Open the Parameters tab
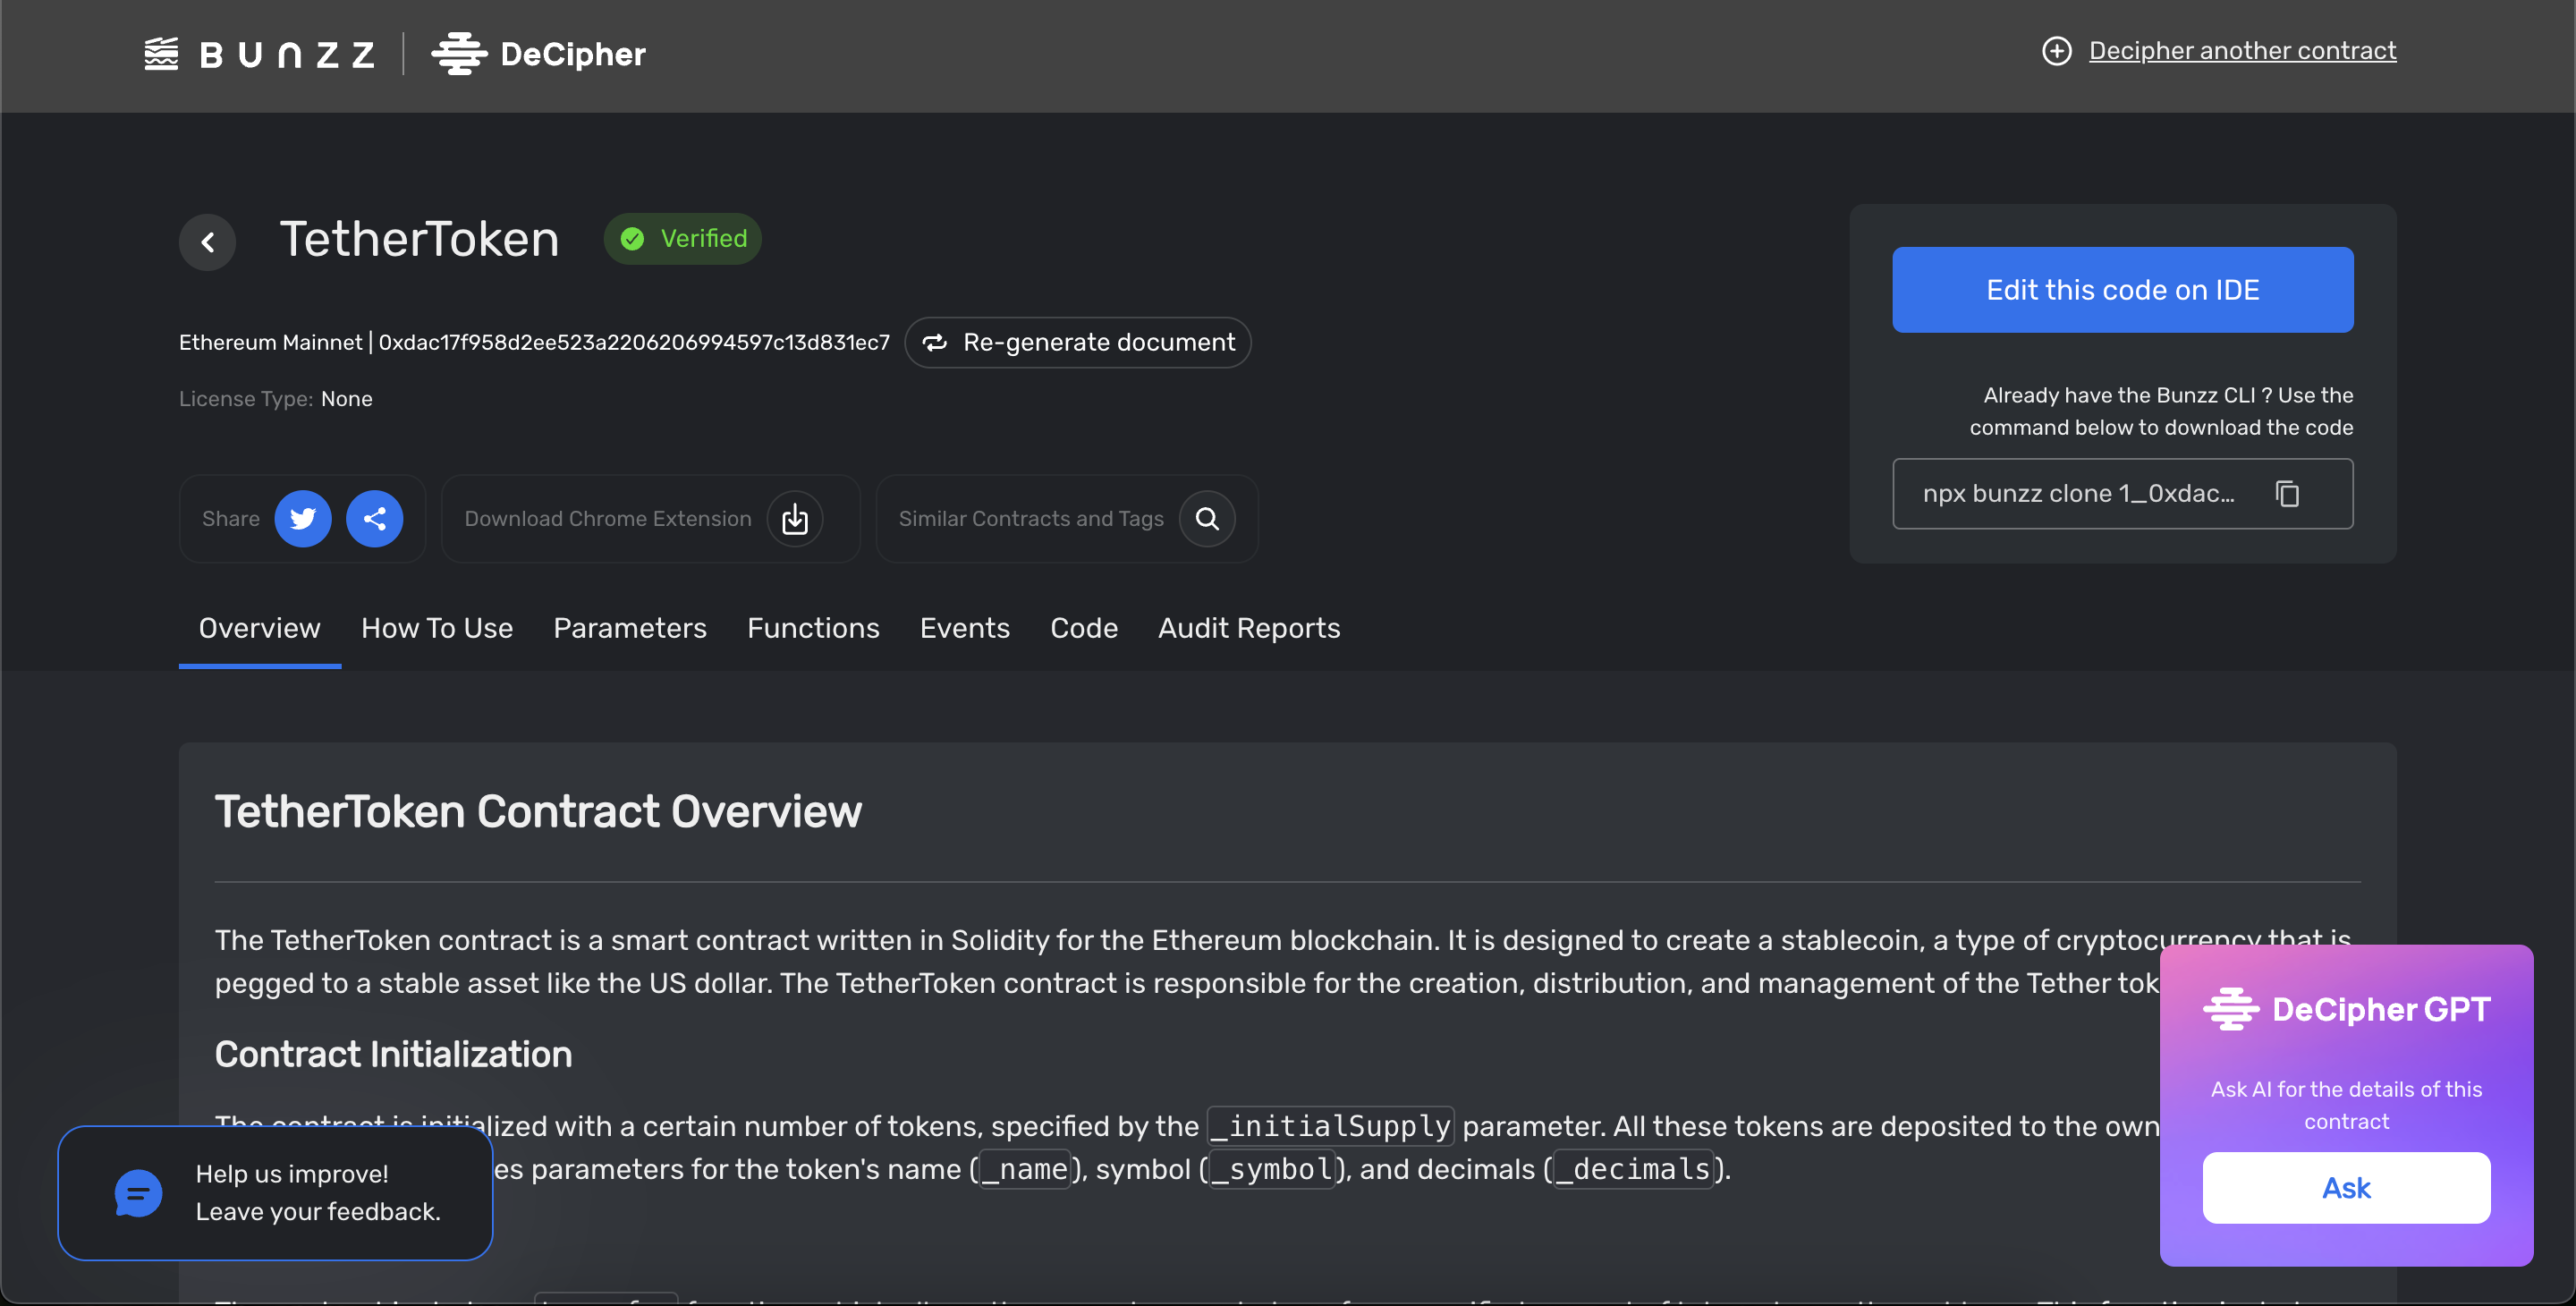The width and height of the screenshot is (2576, 1306). (629, 628)
